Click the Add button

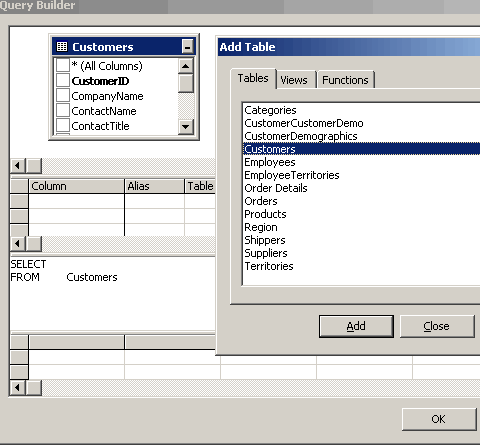click(356, 326)
